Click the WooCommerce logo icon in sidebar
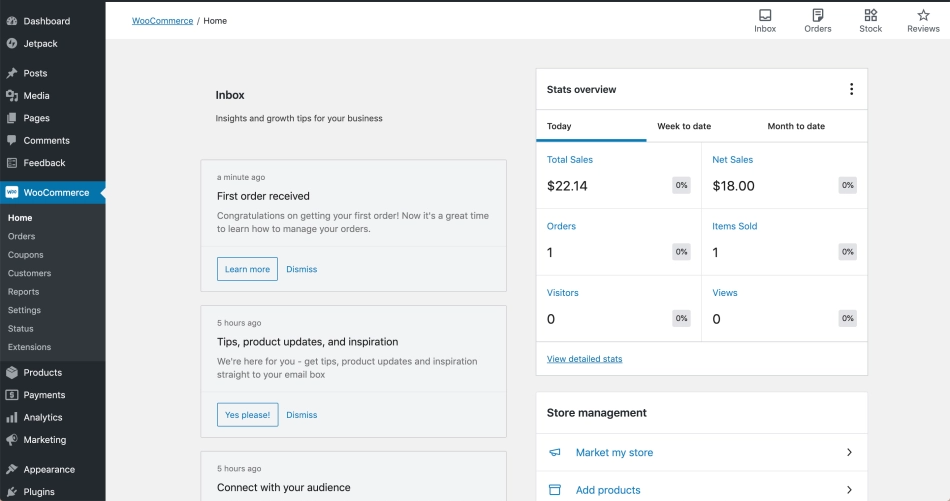 tap(12, 193)
